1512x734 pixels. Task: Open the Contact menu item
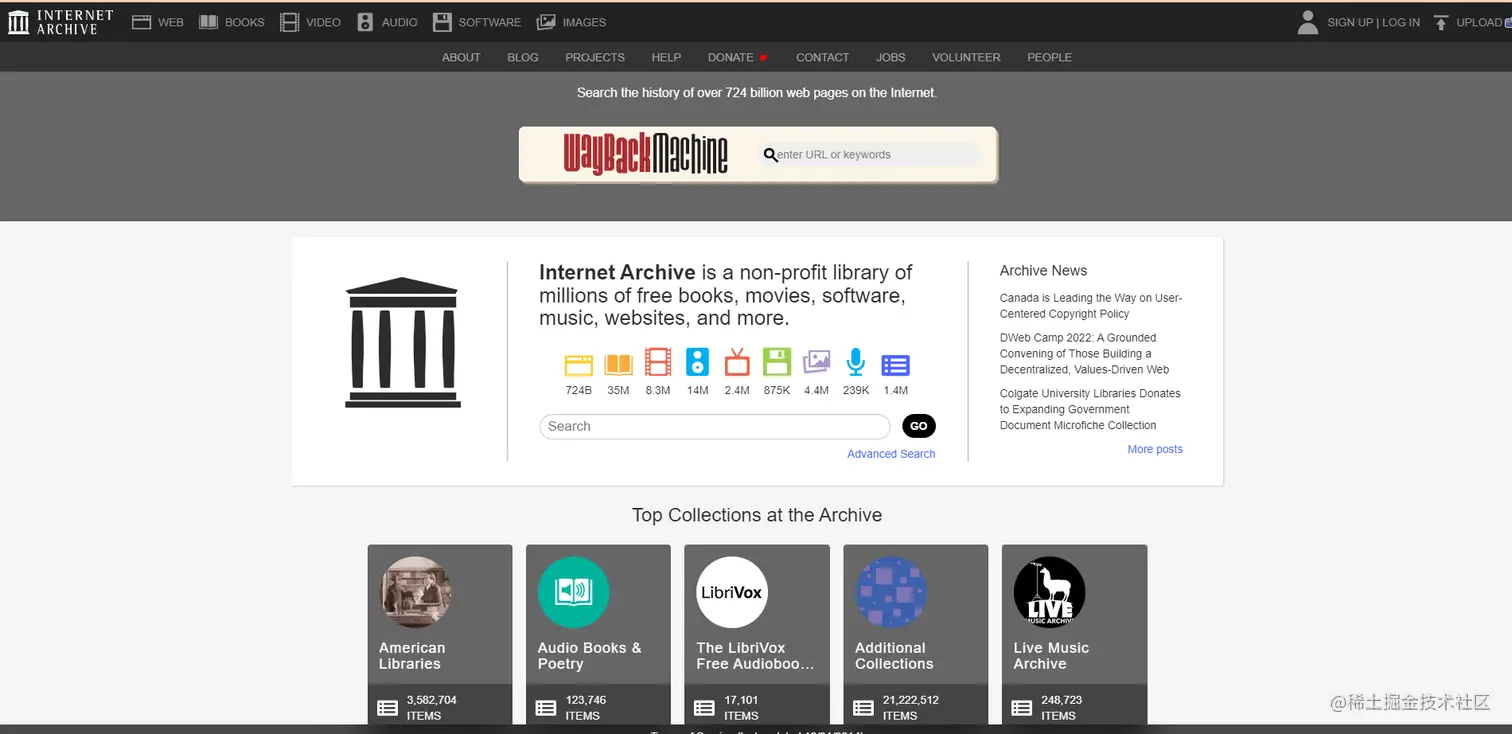(x=822, y=57)
